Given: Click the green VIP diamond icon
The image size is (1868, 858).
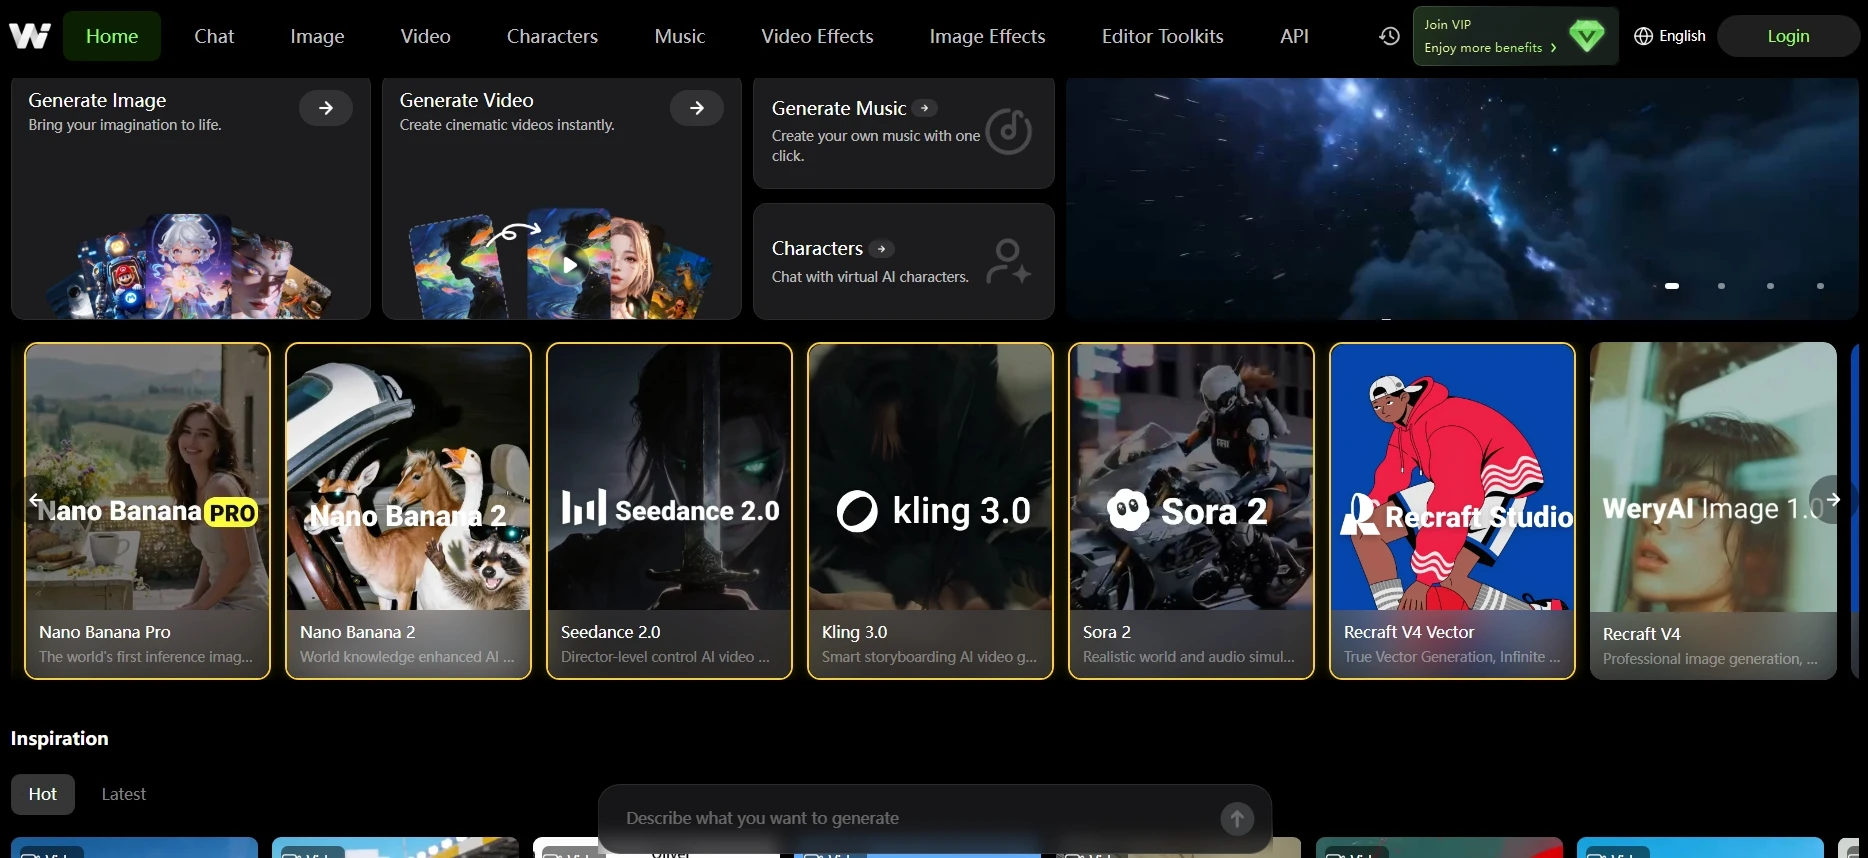Looking at the screenshot, I should pos(1587,36).
